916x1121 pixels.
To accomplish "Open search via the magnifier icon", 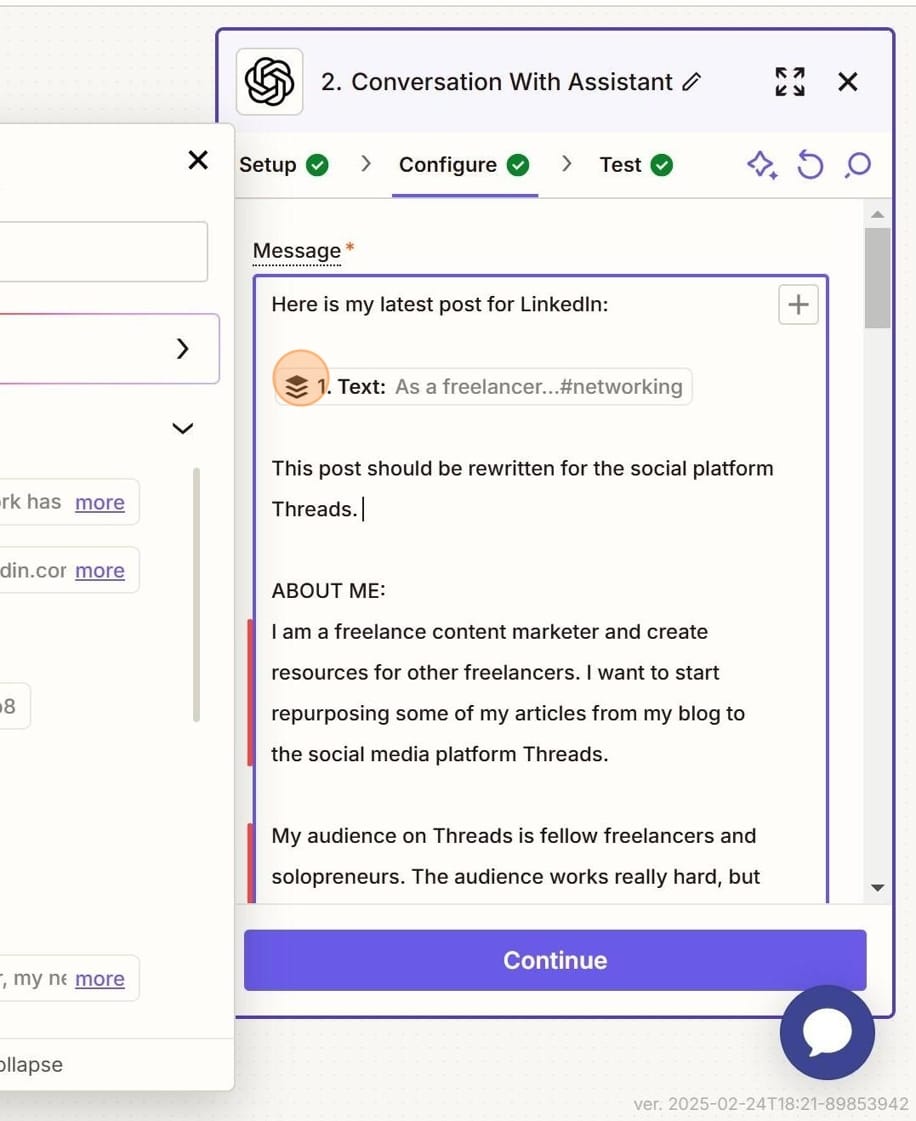I will [858, 165].
